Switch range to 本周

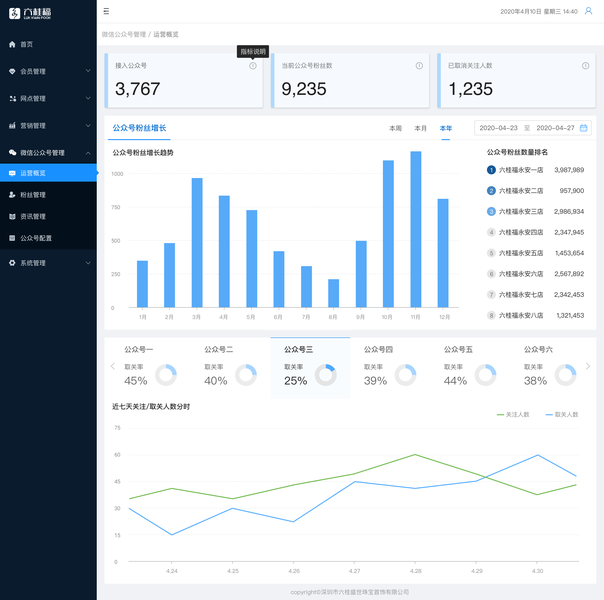pyautogui.click(x=396, y=128)
